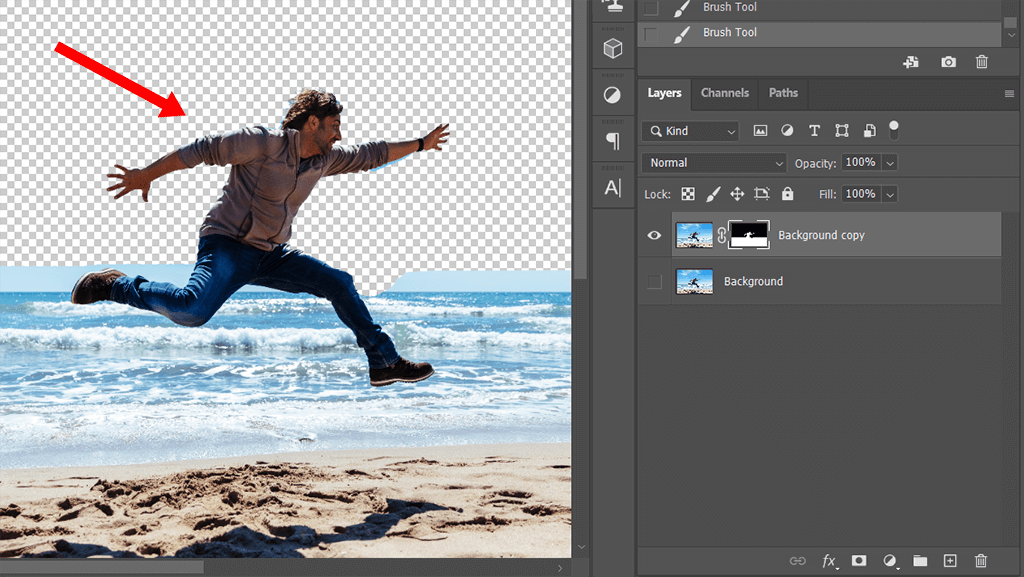Click the canvas horizontal scrollbar
1024x577 pixels.
[101, 568]
